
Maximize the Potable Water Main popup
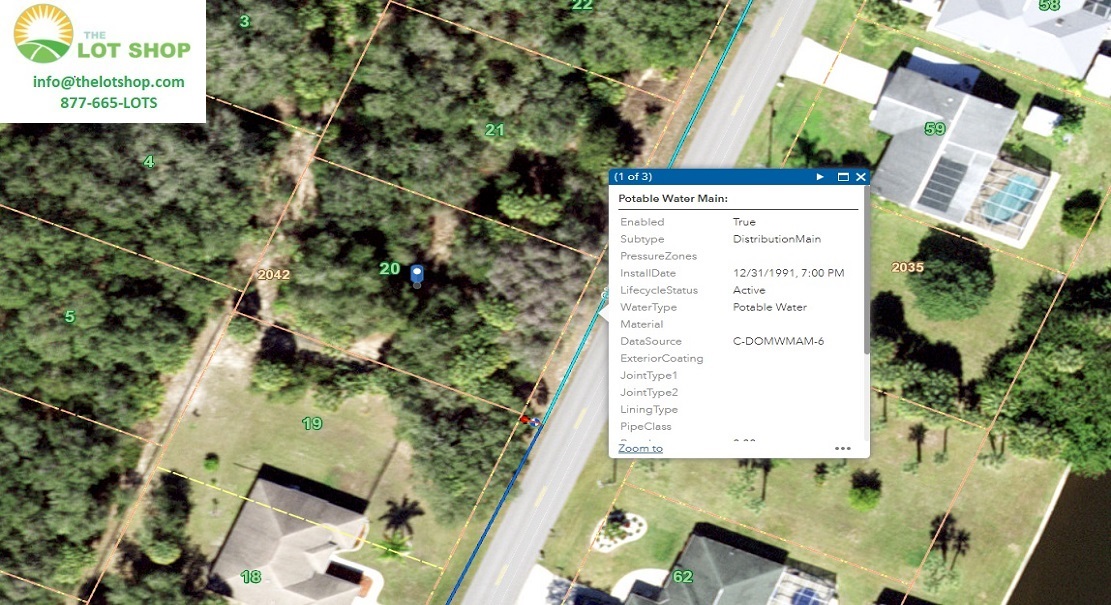[x=843, y=177]
